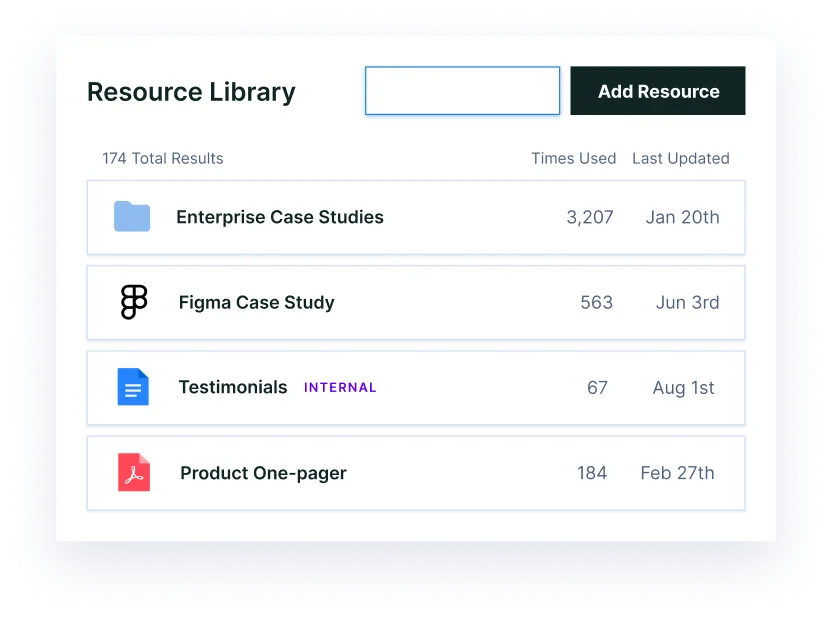Click the 563 times used value
Viewport: 833px width, 618px height.
(x=597, y=302)
